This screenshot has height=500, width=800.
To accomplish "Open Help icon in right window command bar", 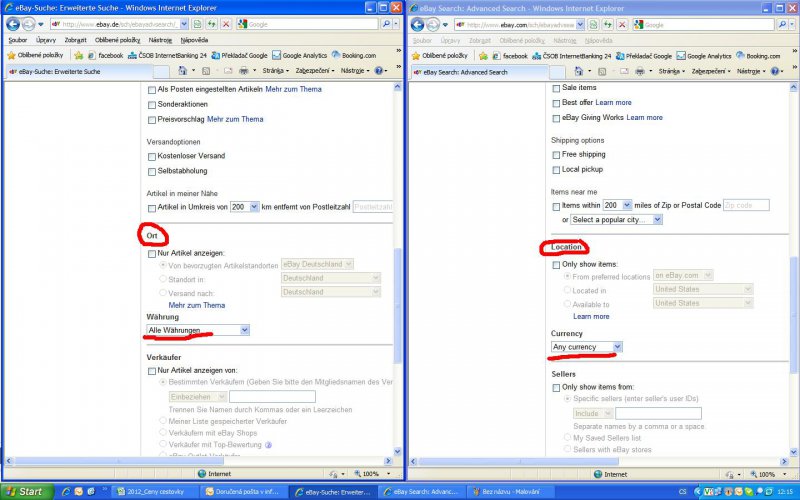I will tap(774, 71).
